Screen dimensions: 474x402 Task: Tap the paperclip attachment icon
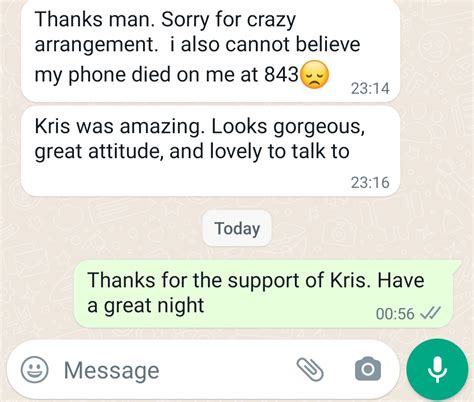(x=310, y=370)
